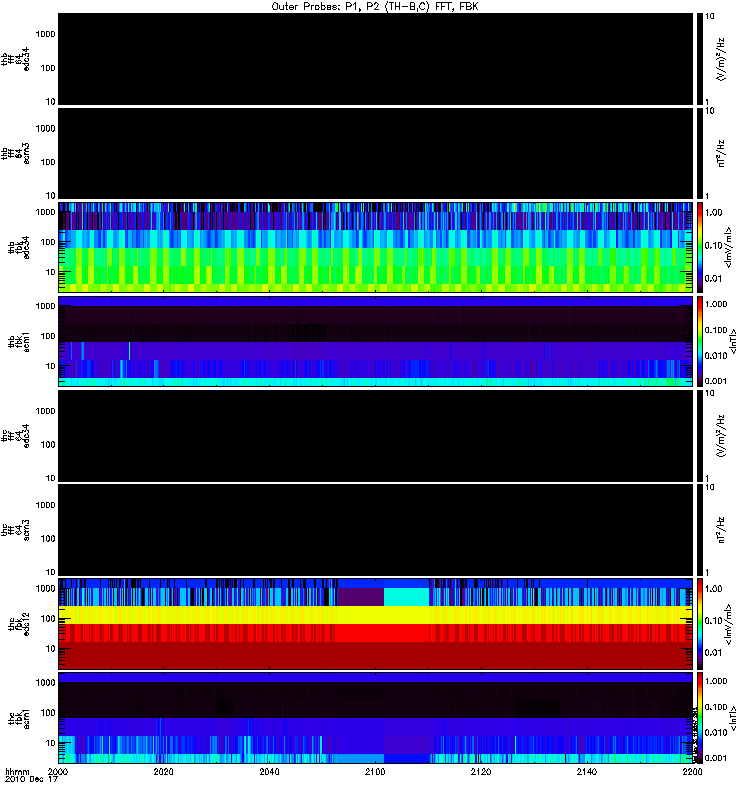Click the 'thc fbk edc12' panel label
Screen dimensions: 750x800
(x=19, y=624)
